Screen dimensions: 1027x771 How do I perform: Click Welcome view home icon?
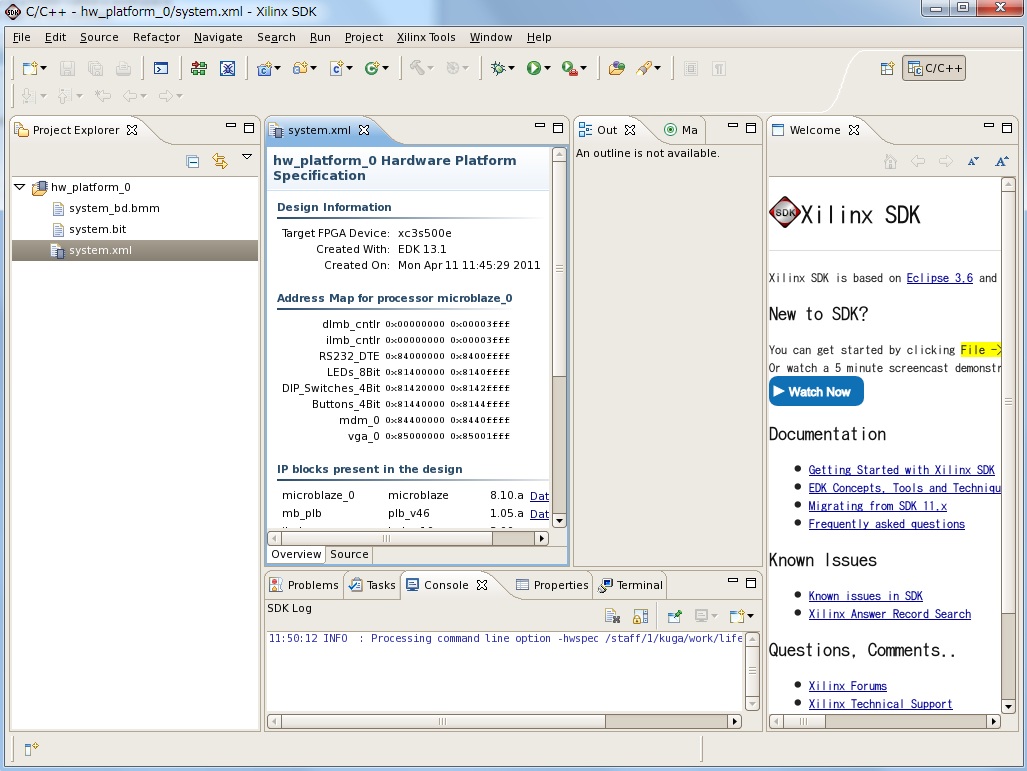pyautogui.click(x=890, y=161)
